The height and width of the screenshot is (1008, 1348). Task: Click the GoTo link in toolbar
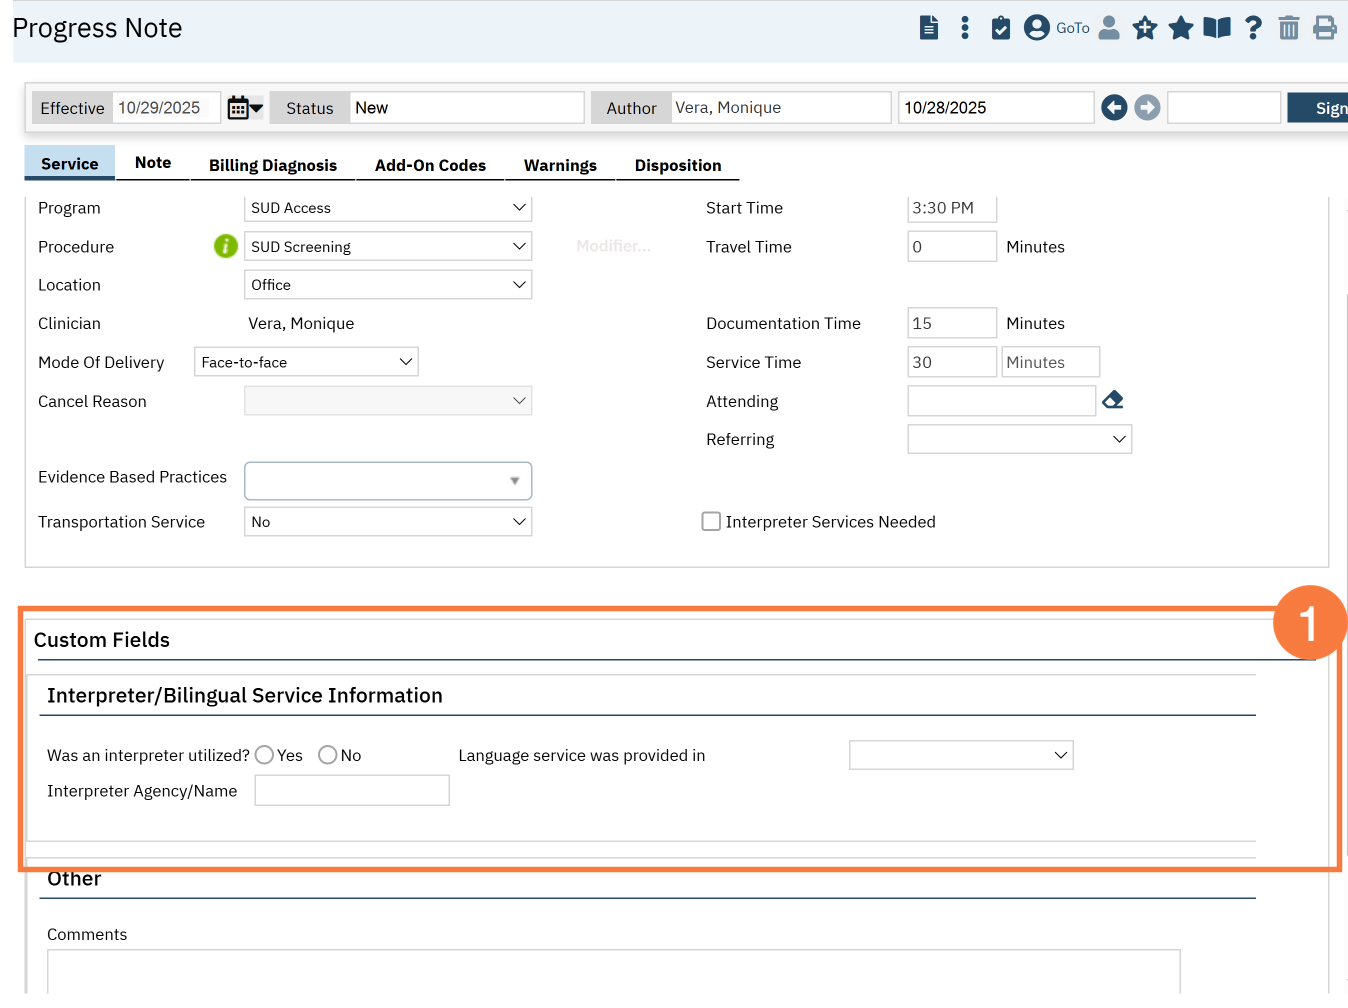coord(1072,28)
